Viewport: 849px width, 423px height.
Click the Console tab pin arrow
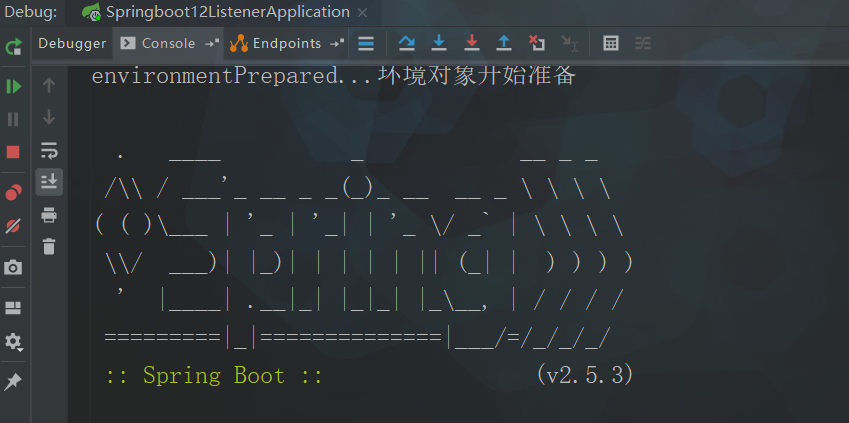(212, 43)
